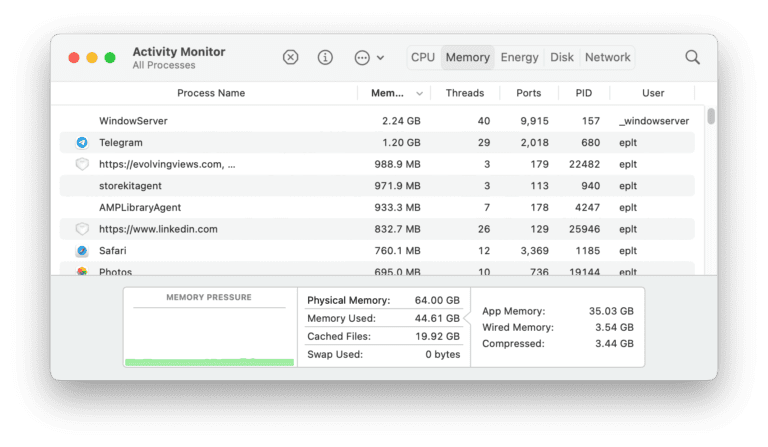Zoom the window with the green button
Image resolution: width=768 pixels, height=447 pixels.
(x=110, y=58)
